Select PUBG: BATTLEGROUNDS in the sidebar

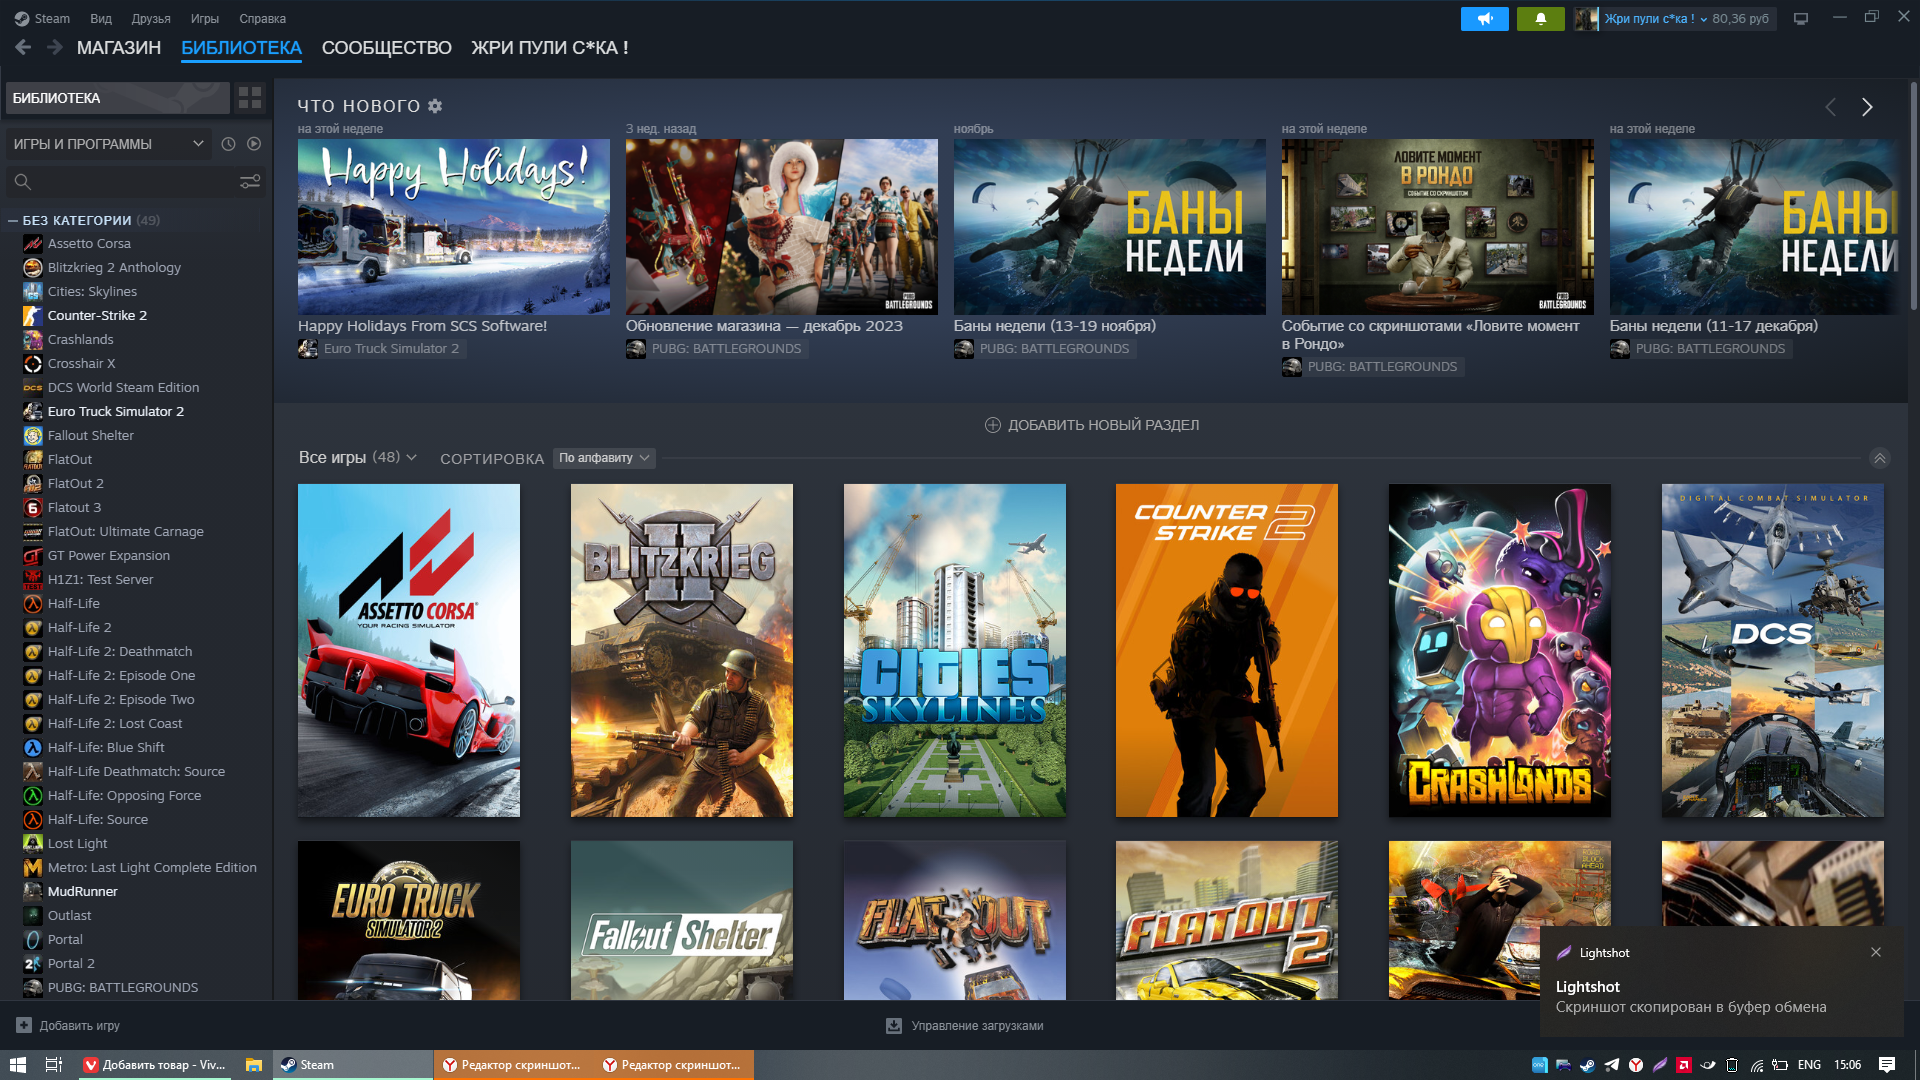pyautogui.click(x=123, y=987)
